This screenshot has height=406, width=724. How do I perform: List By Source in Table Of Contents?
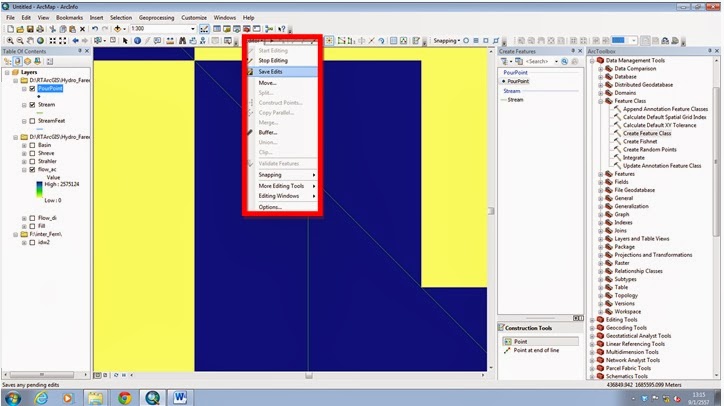click(x=18, y=61)
